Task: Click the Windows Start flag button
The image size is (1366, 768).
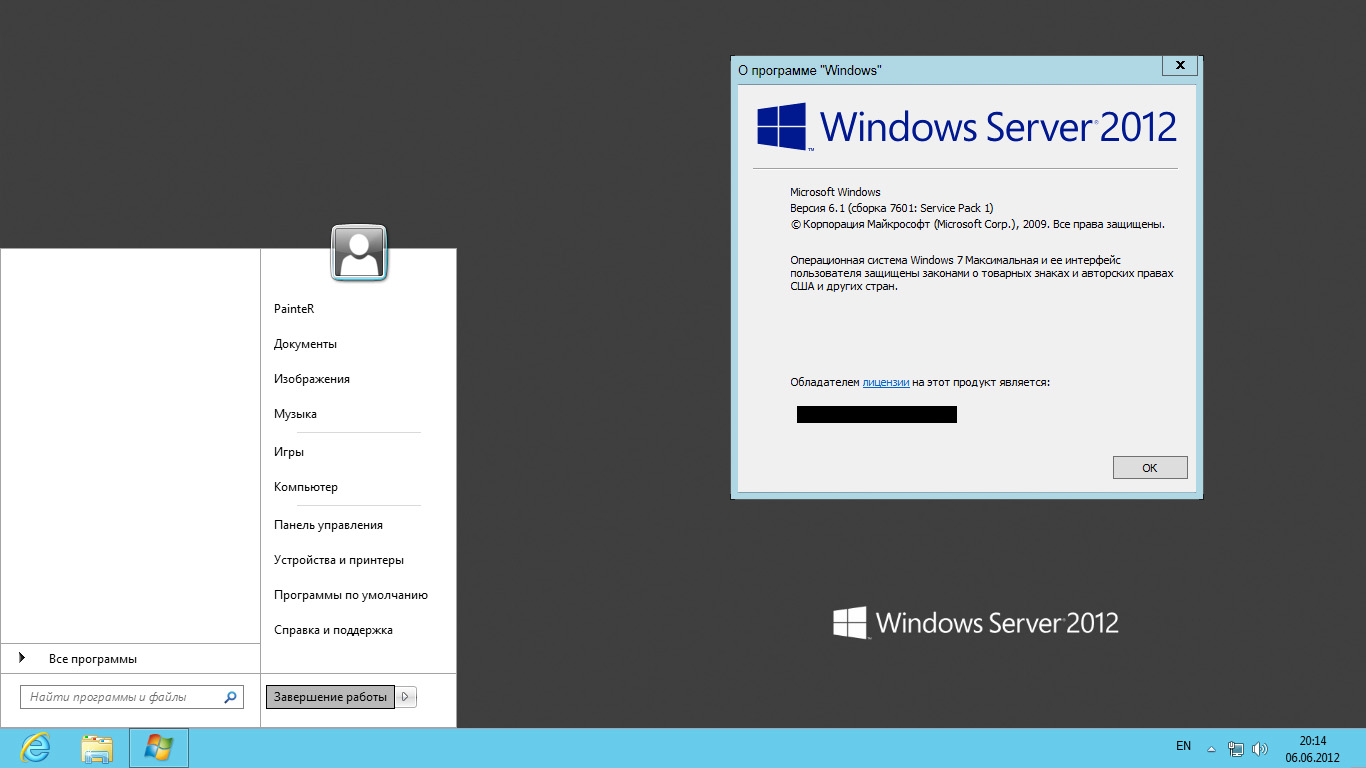Action: (x=159, y=748)
